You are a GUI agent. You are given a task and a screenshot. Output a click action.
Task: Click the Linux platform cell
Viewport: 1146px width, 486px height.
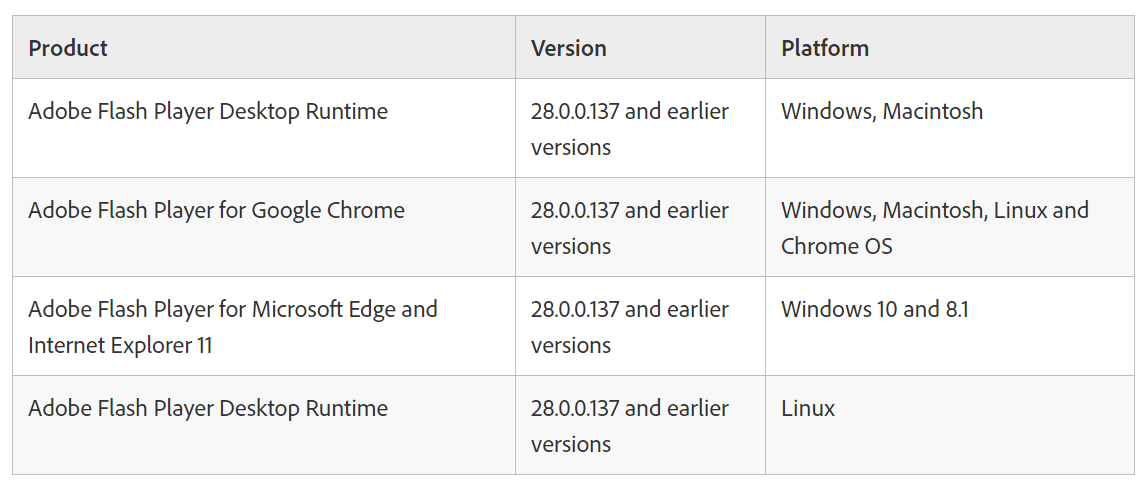click(949, 425)
